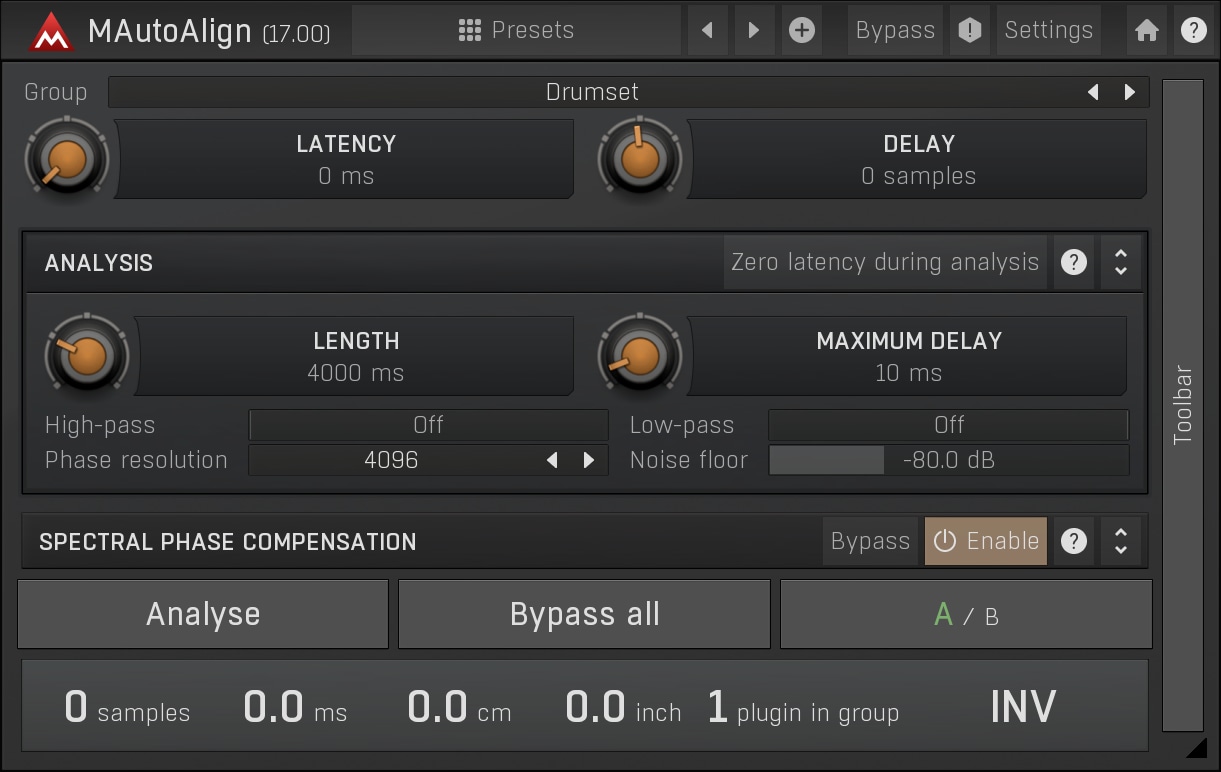Toggle the INV phase invert button
Viewport: 1221px width, 772px height.
1022,707
